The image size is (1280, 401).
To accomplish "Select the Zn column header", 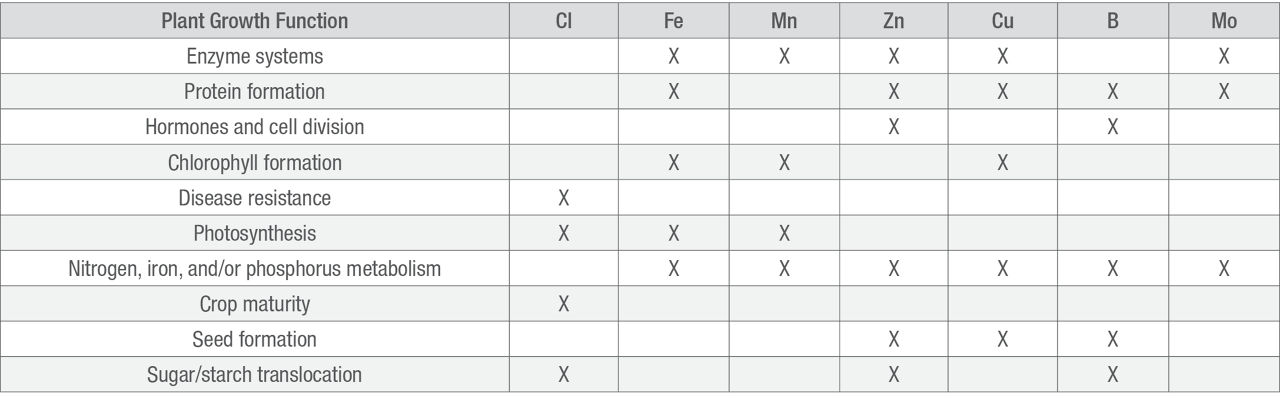I will 894,21.
